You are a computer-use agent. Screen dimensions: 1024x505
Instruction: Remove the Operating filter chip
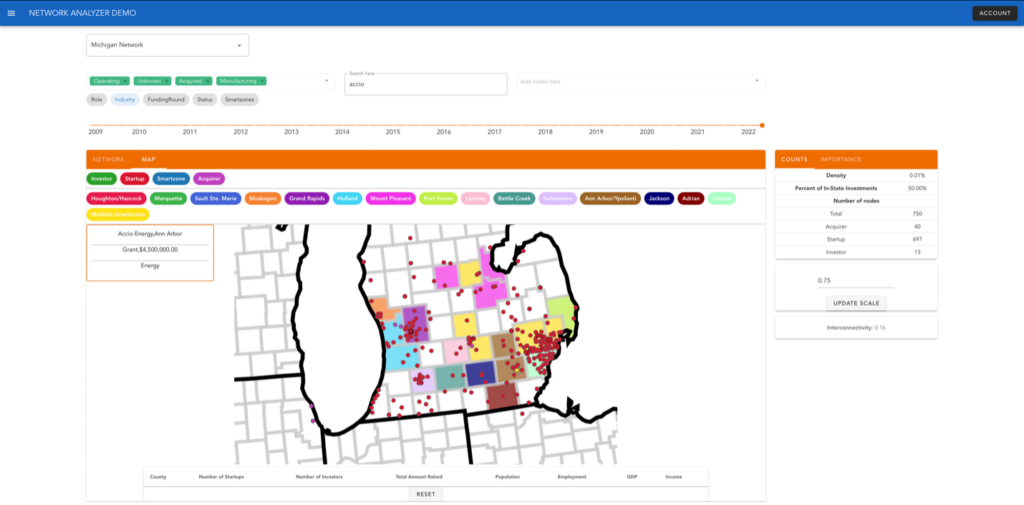tap(124, 80)
